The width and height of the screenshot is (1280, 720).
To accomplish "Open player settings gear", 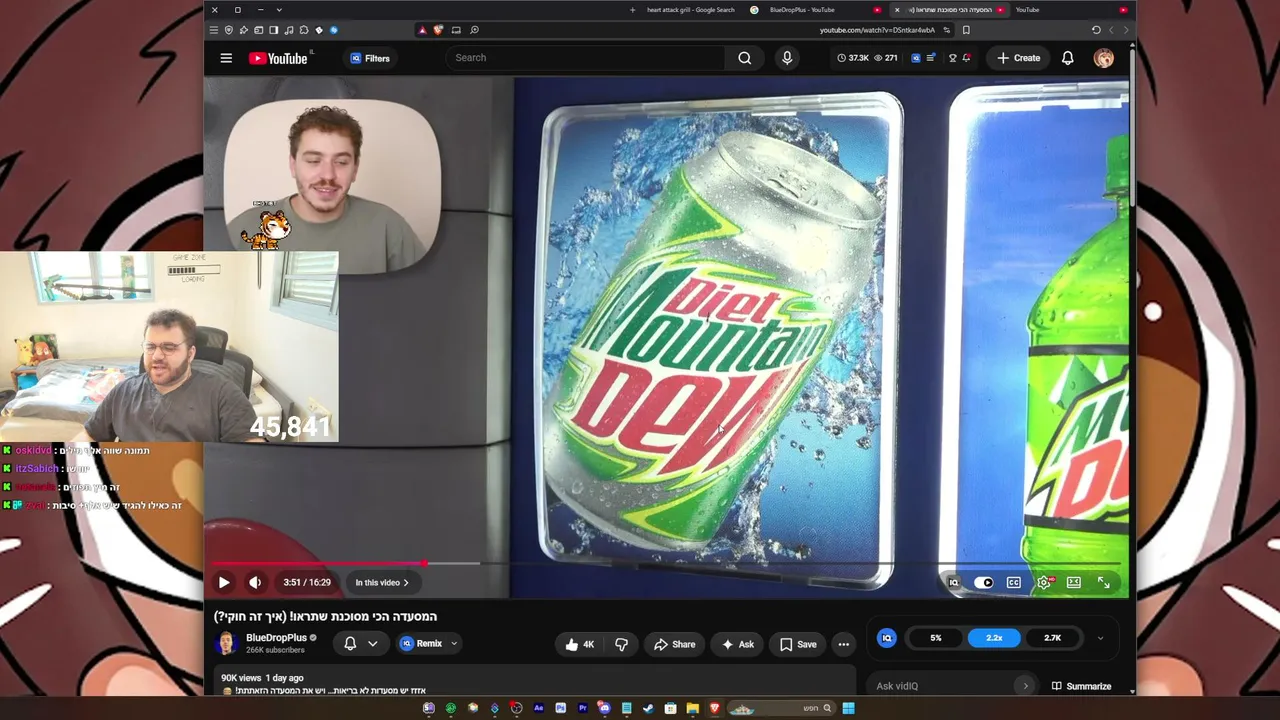I will pyautogui.click(x=1044, y=582).
